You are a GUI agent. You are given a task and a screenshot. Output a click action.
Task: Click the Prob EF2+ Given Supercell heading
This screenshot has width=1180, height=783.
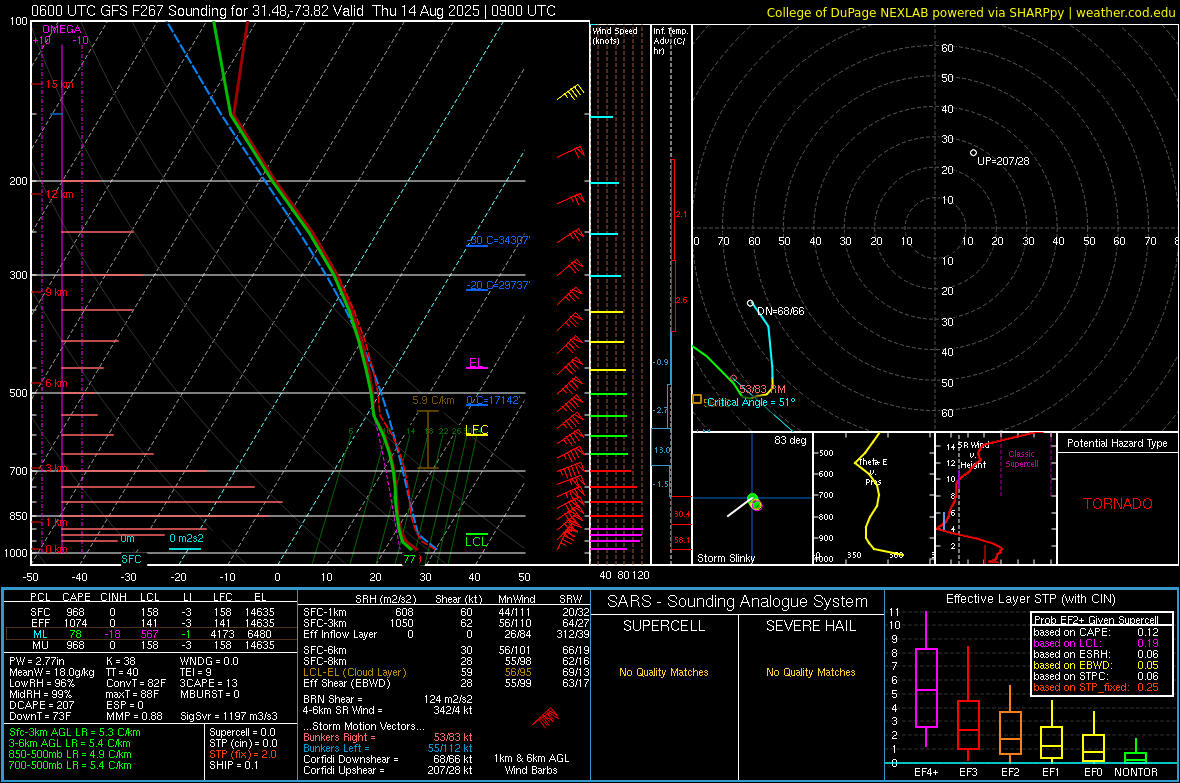tap(1096, 620)
